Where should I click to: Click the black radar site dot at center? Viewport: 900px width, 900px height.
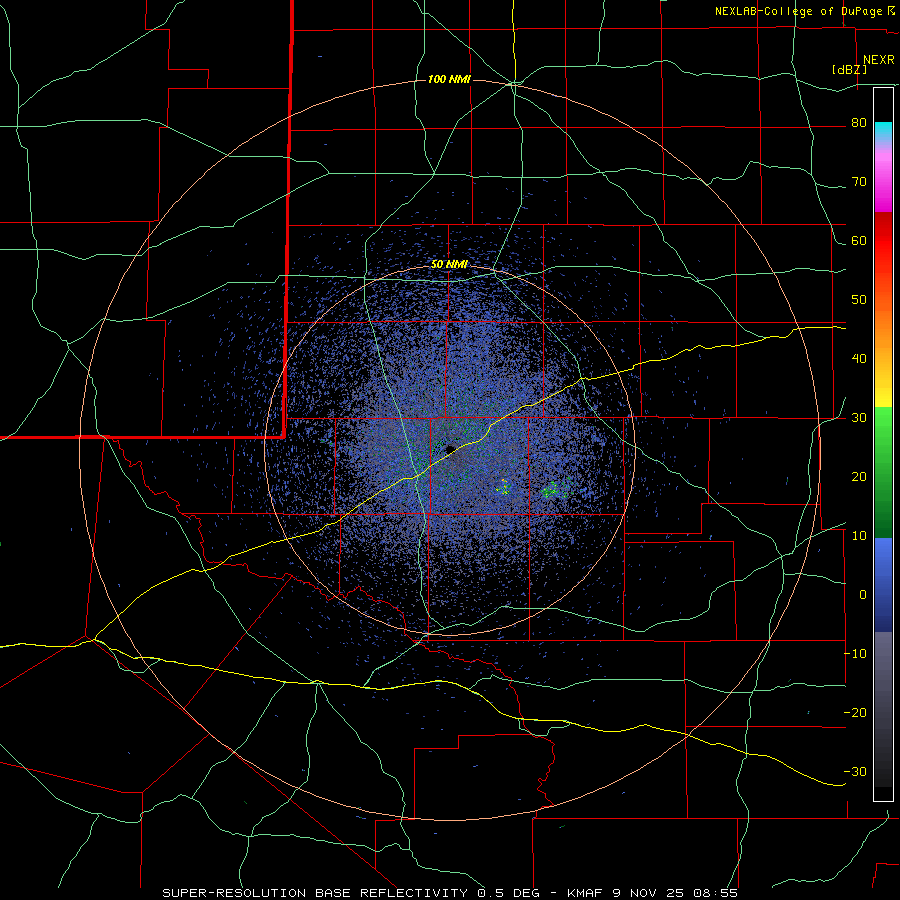coord(450,449)
